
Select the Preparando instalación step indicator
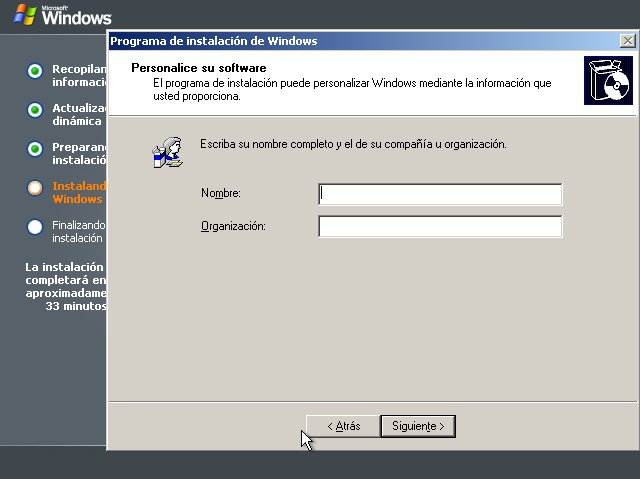click(x=35, y=149)
